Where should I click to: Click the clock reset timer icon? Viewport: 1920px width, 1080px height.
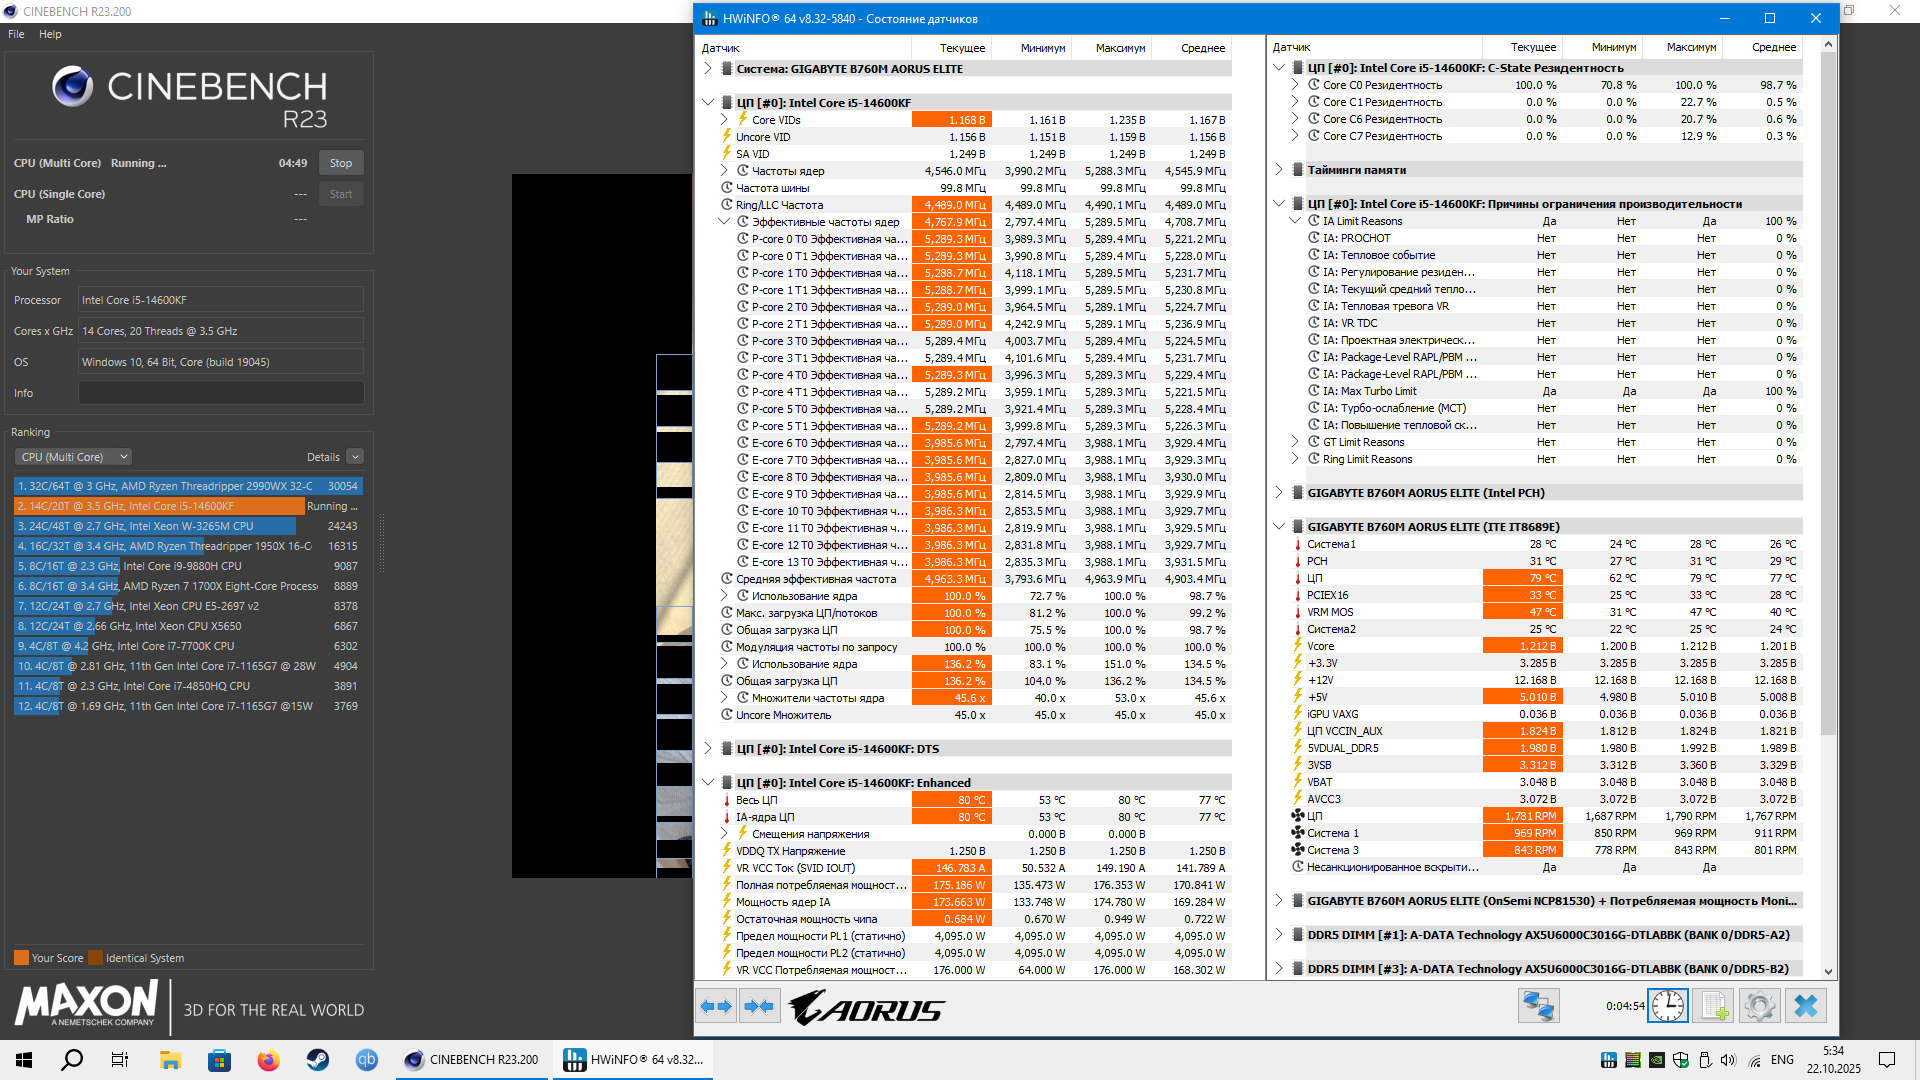coord(1667,1006)
